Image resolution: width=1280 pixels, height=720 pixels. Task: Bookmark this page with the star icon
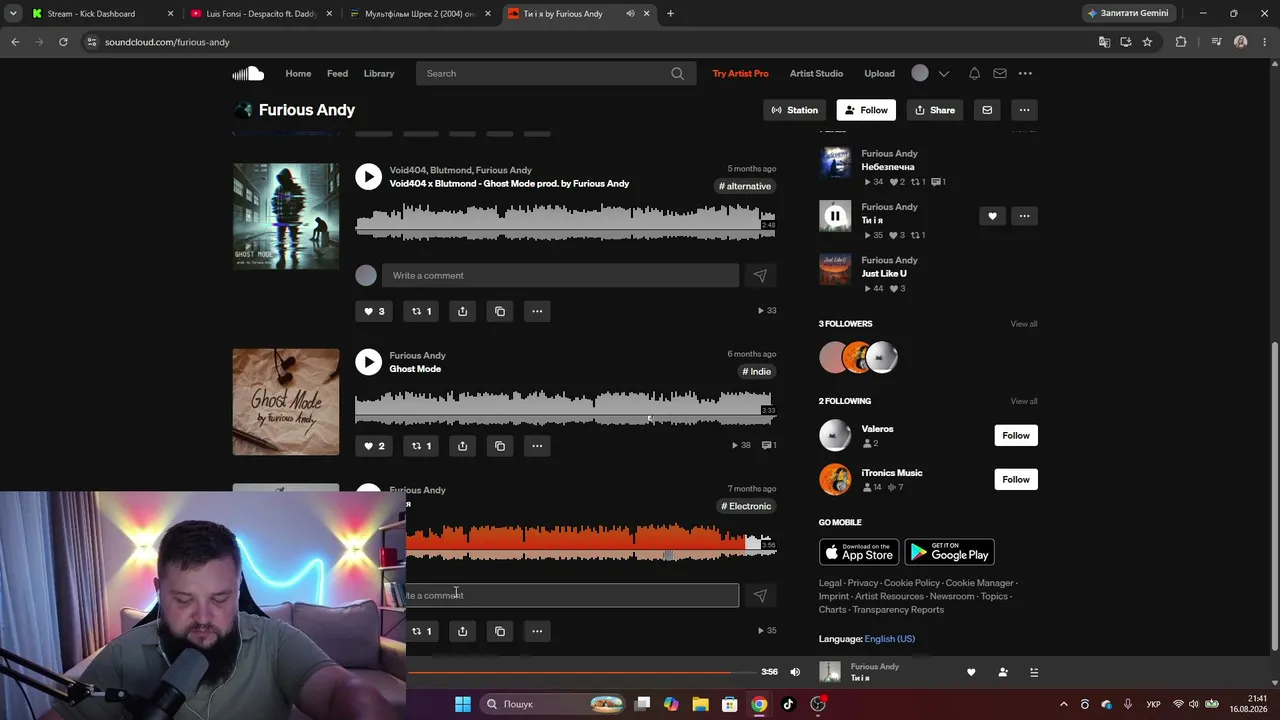[x=1147, y=42]
